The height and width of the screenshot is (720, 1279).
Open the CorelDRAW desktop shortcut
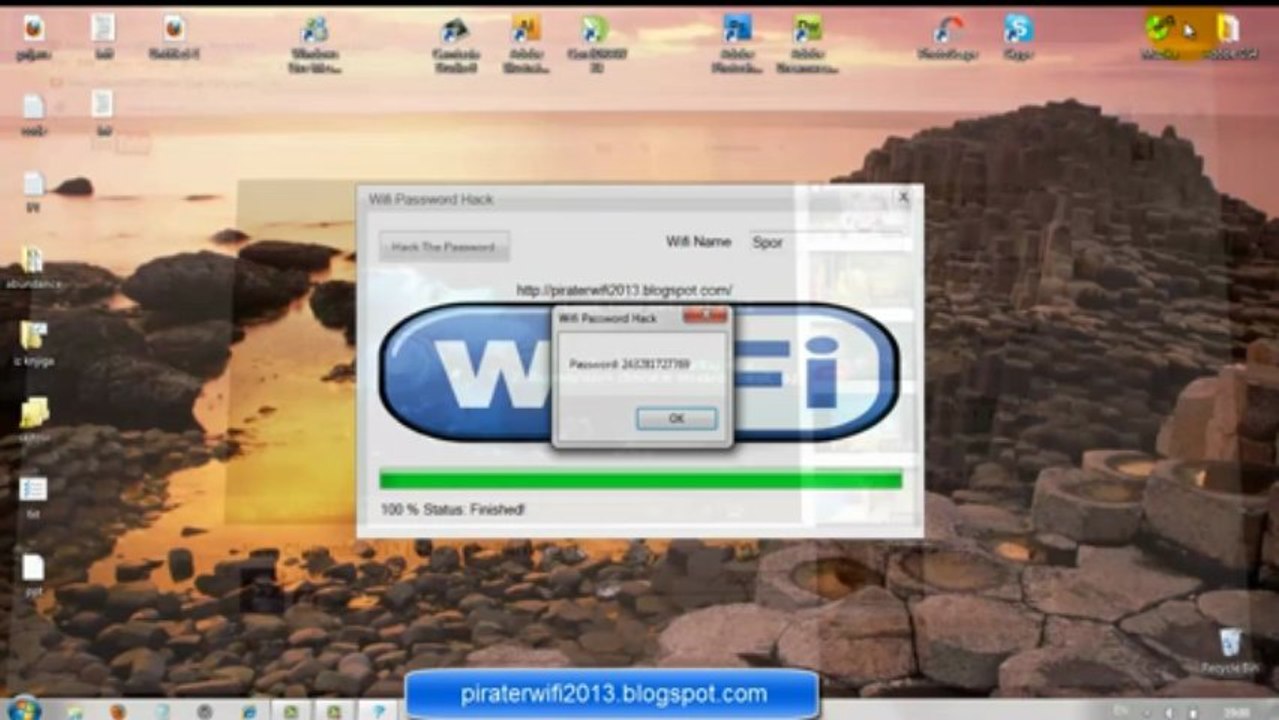pyautogui.click(x=596, y=42)
